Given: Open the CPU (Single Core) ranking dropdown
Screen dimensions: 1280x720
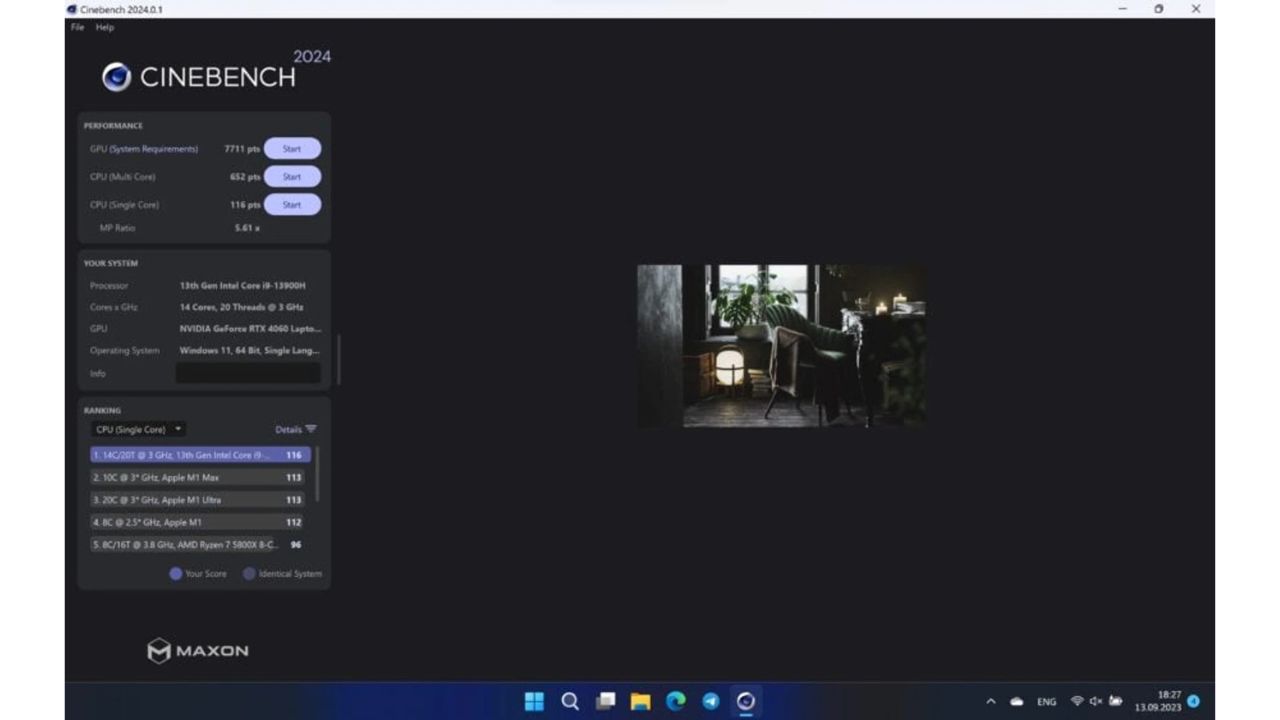Looking at the screenshot, I should [138, 429].
